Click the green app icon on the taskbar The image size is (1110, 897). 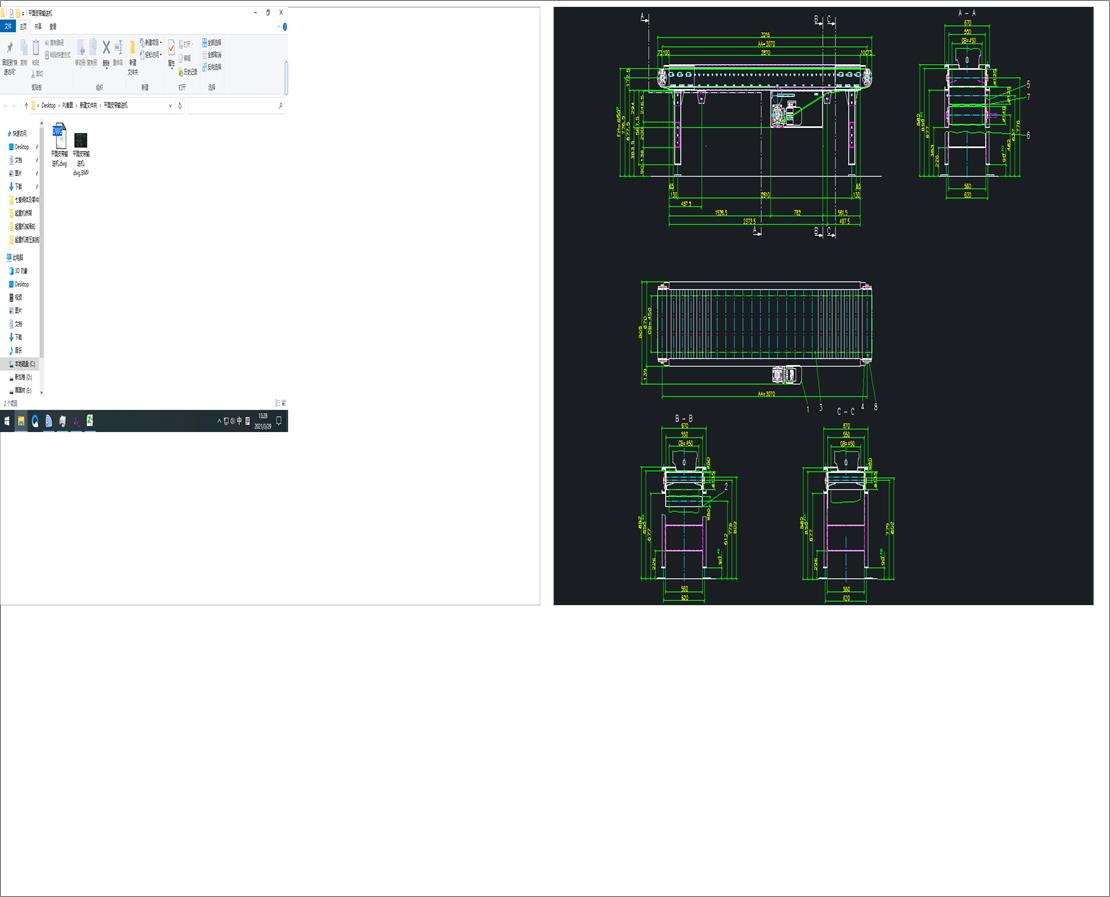[90, 421]
